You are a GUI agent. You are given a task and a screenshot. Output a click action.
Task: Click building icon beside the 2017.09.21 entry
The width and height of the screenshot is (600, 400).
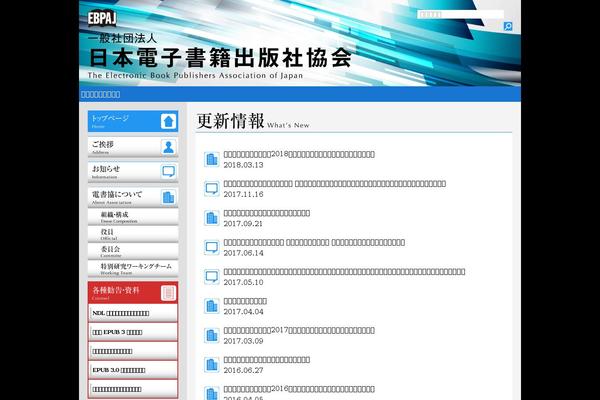pyautogui.click(x=212, y=218)
